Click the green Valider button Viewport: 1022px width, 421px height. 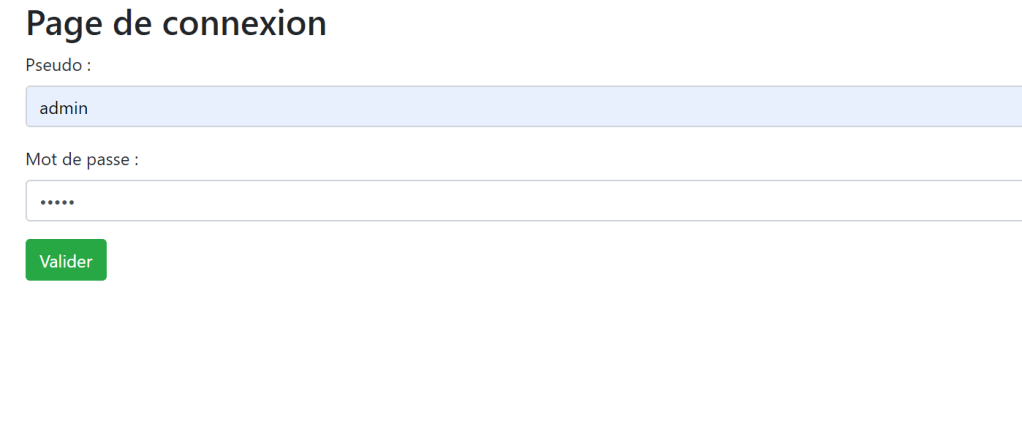(66, 260)
